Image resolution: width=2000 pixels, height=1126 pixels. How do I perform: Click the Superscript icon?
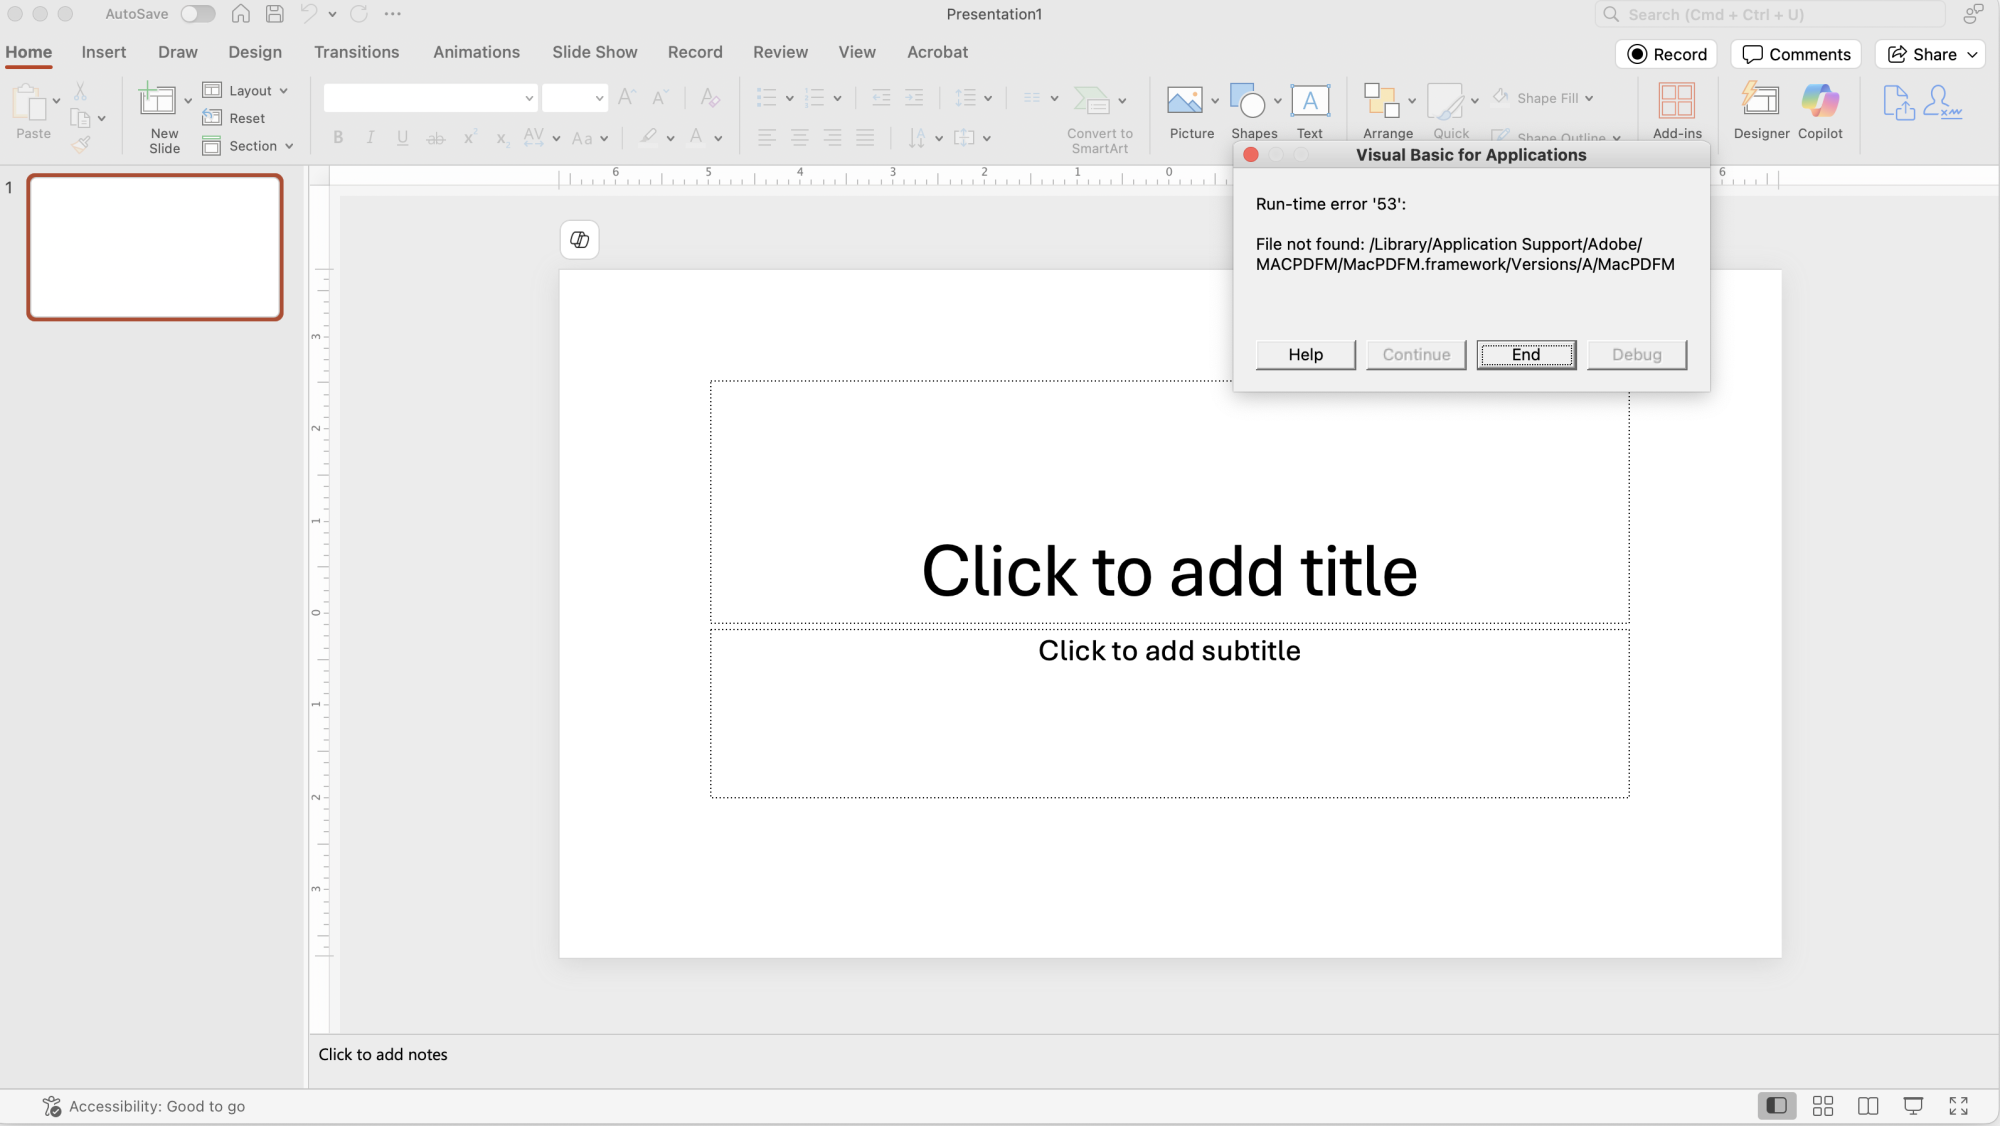coord(469,138)
